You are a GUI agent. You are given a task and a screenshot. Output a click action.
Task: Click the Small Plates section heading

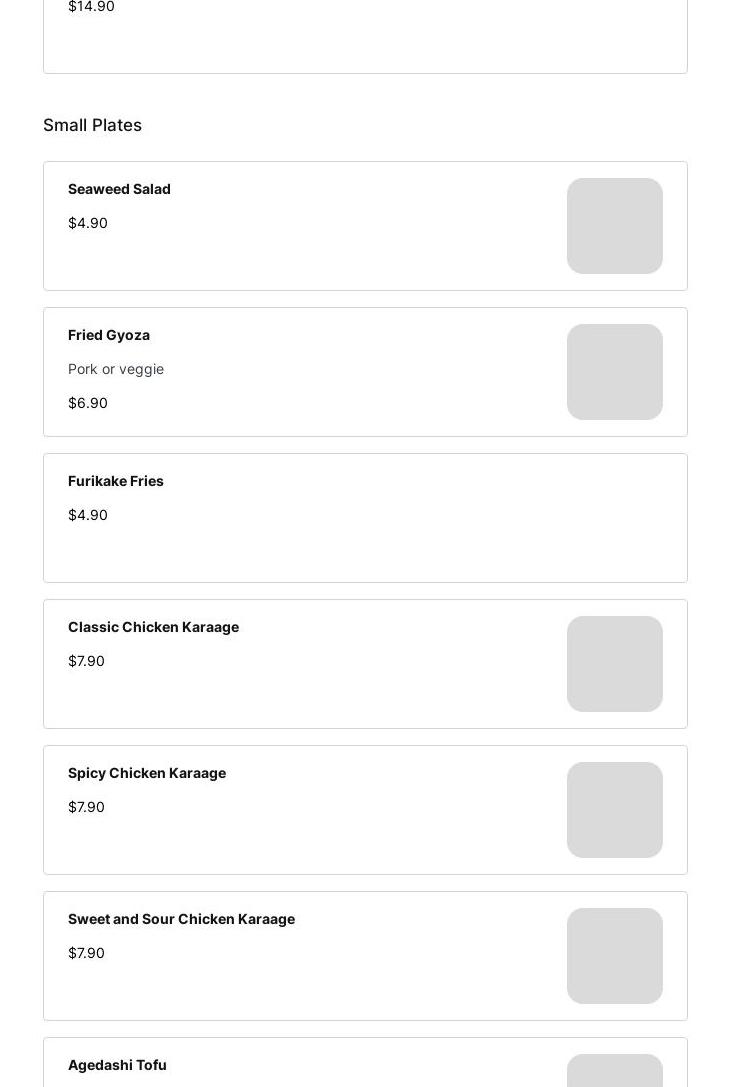pos(92,125)
